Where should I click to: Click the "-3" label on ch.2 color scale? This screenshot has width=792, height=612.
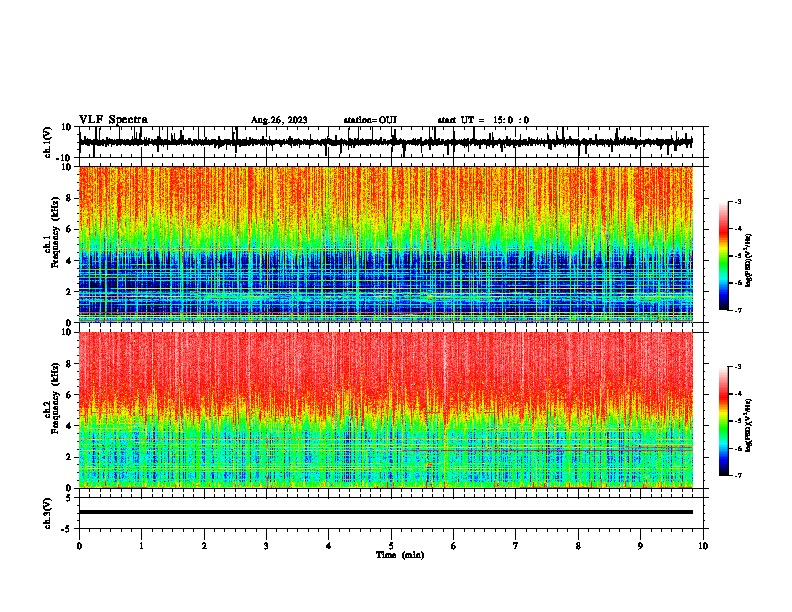click(738, 367)
